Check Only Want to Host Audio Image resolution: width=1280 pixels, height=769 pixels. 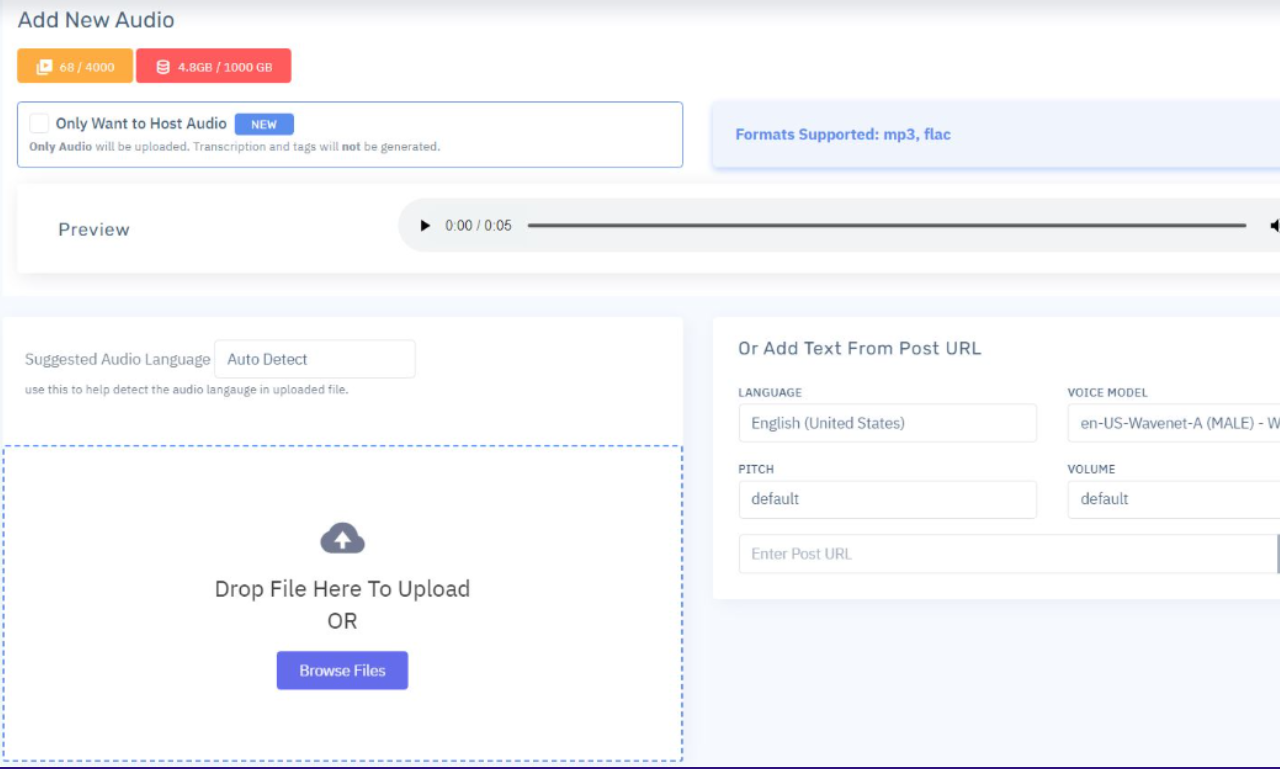tap(39, 123)
